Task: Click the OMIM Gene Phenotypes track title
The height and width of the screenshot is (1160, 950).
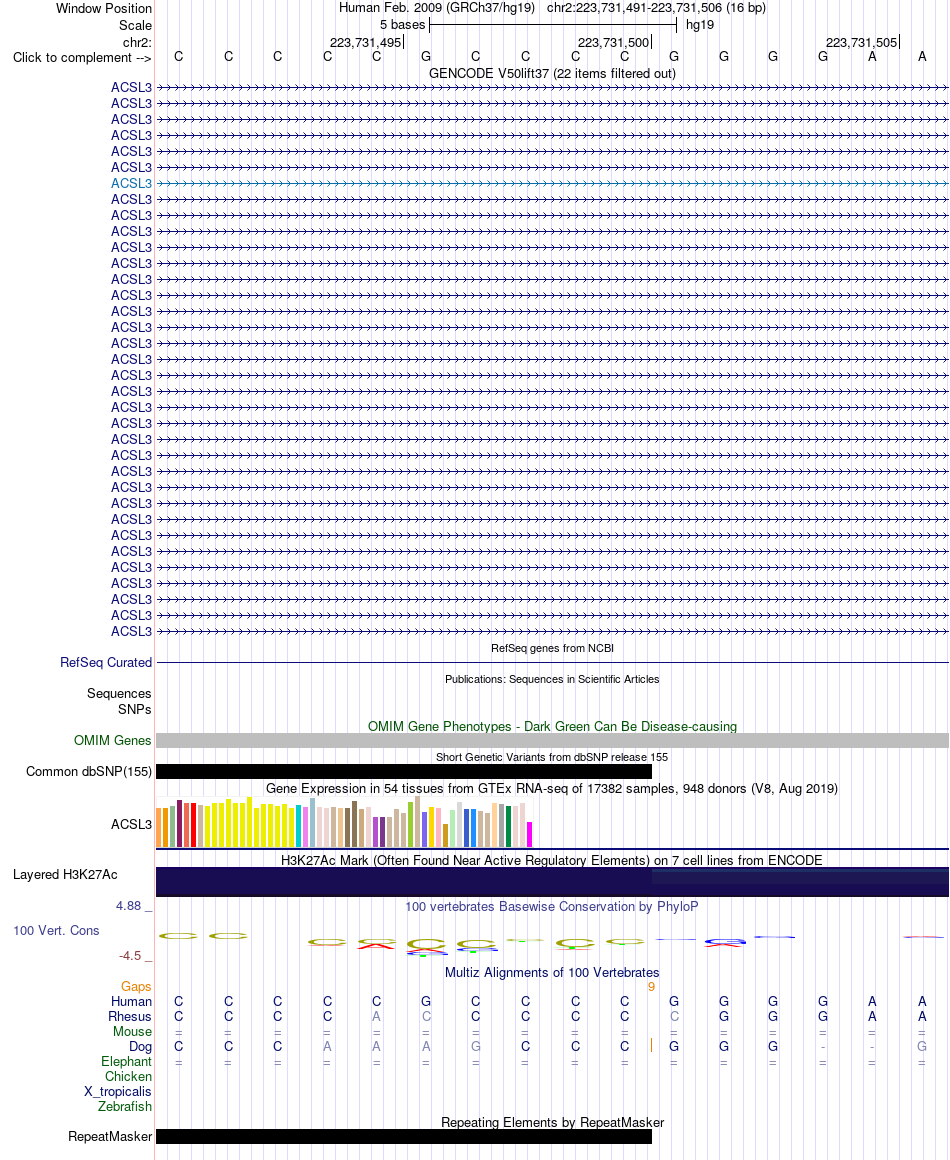Action: click(552, 726)
